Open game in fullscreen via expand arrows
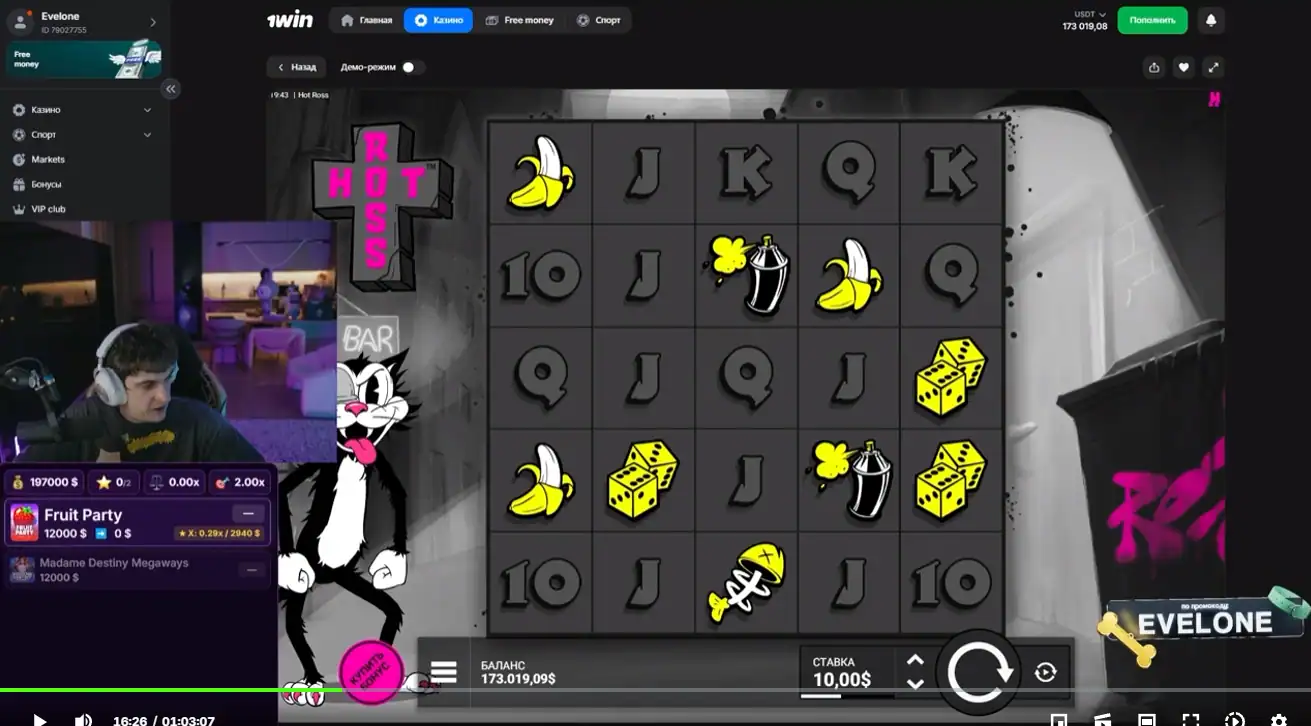Viewport: 1311px width, 726px height. point(1213,67)
